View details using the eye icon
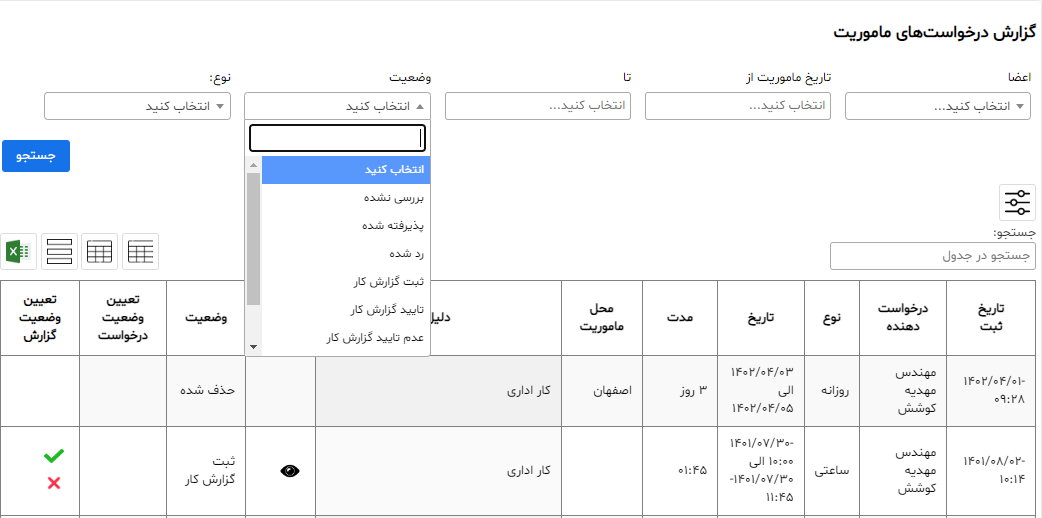 tap(290, 471)
